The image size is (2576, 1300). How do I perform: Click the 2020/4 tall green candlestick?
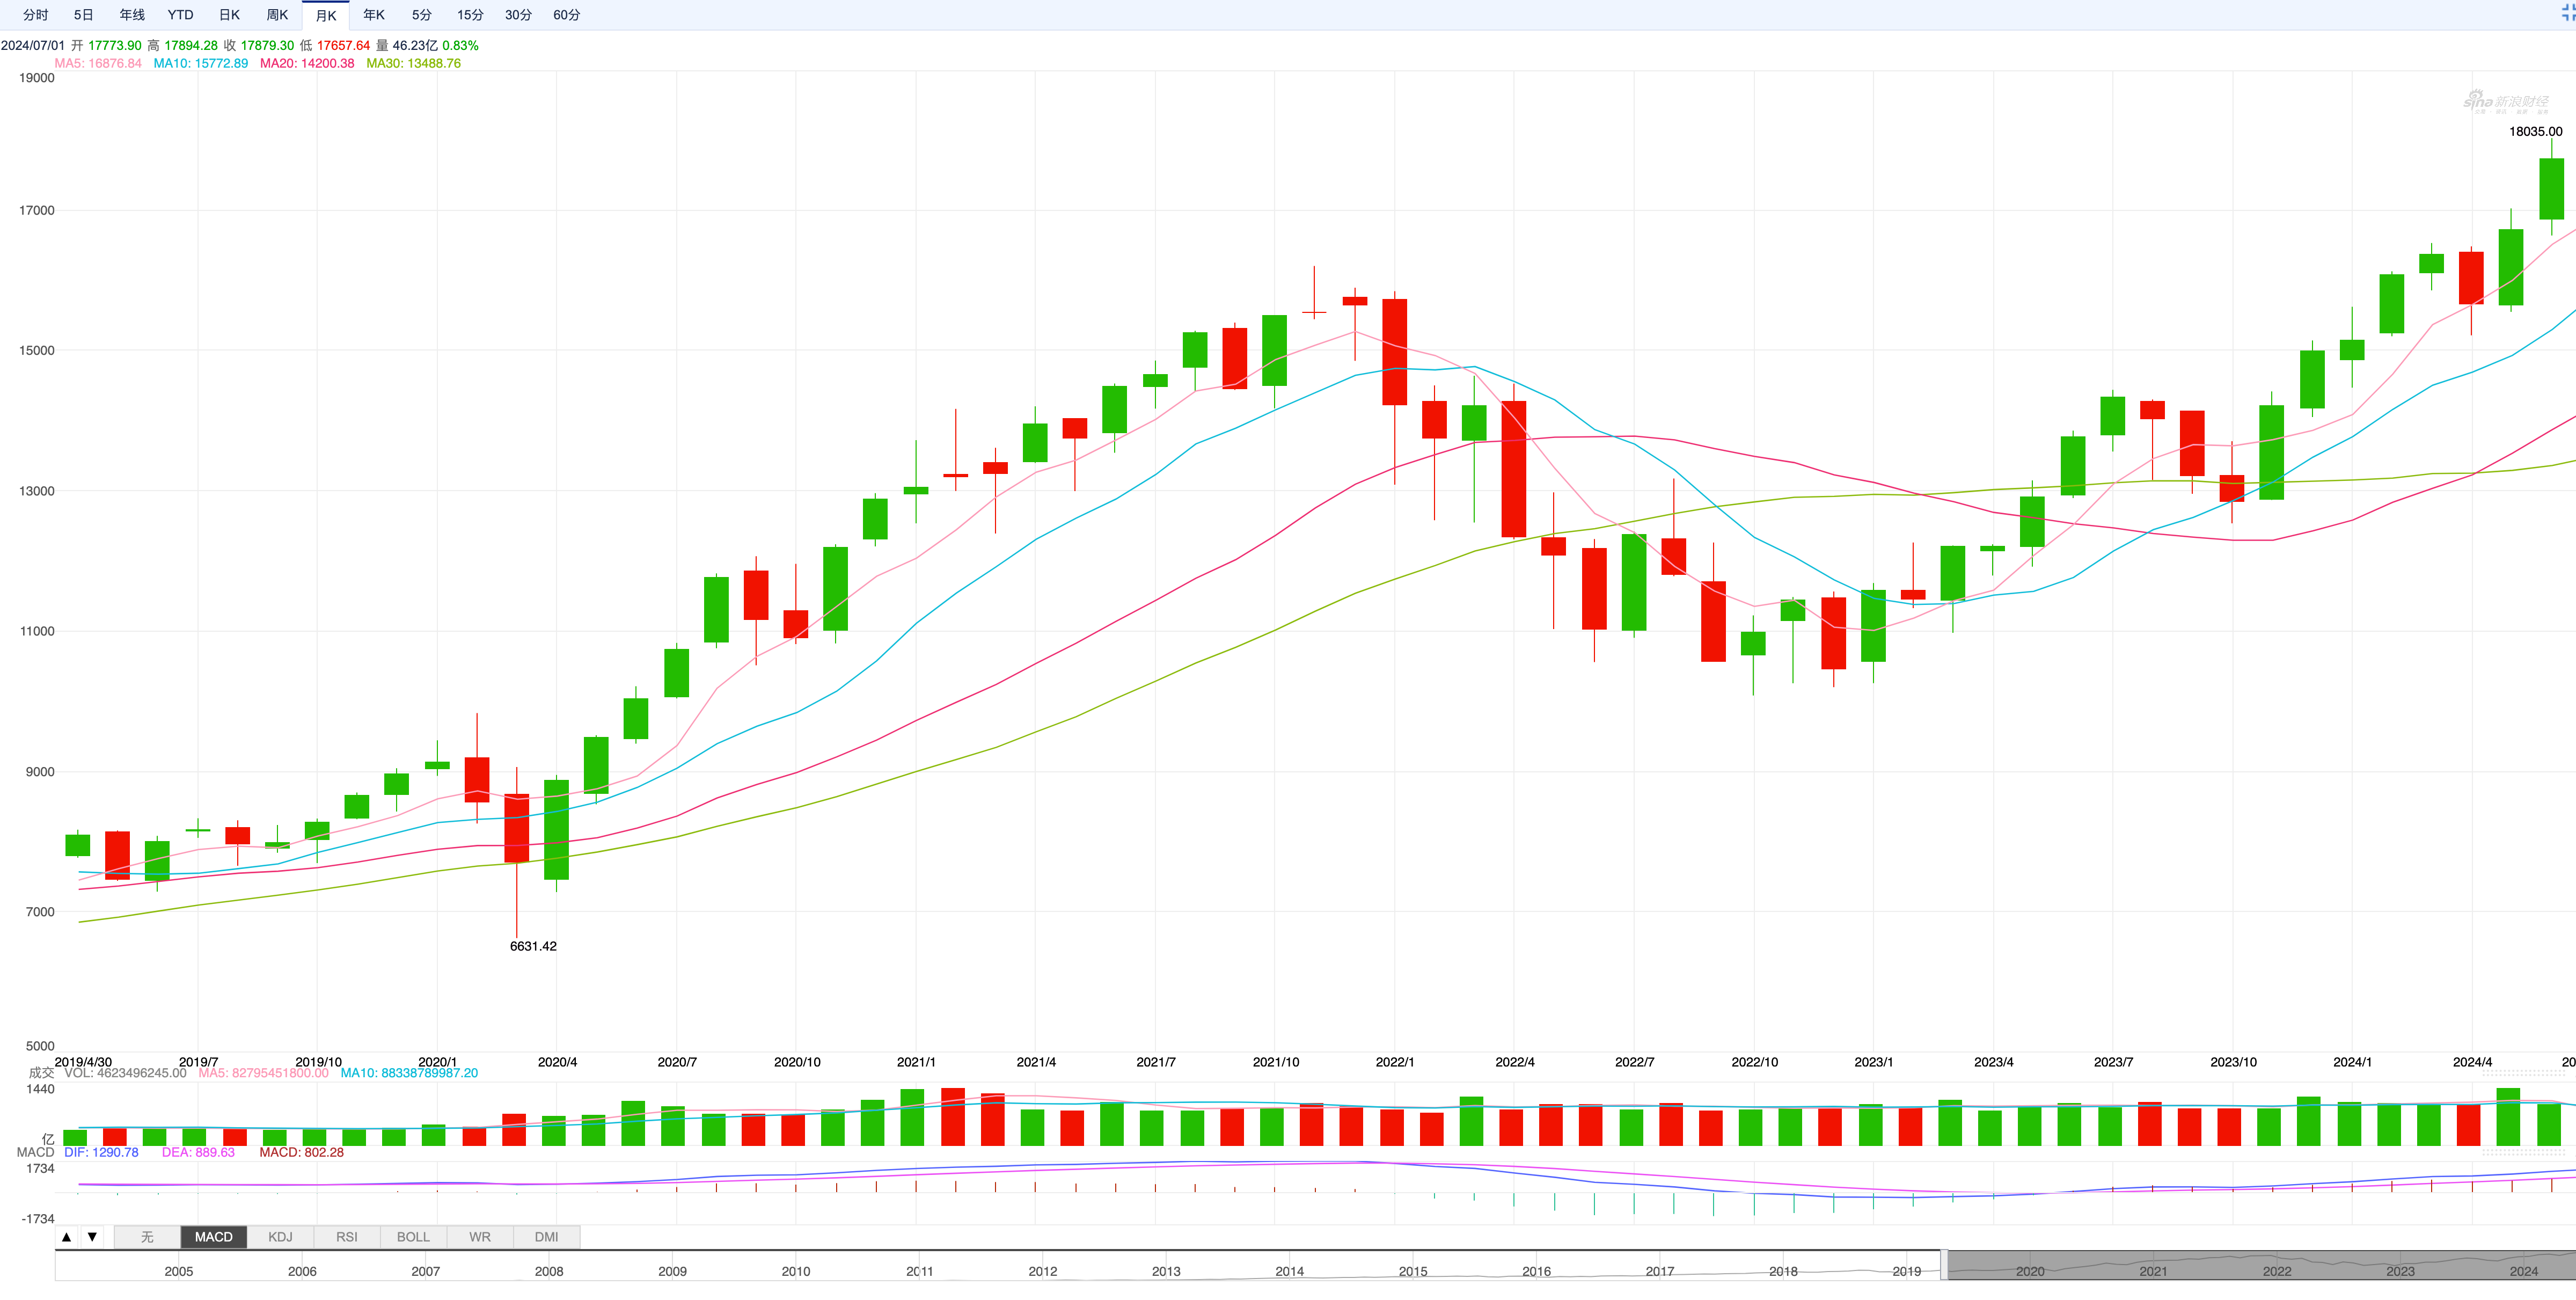click(556, 829)
